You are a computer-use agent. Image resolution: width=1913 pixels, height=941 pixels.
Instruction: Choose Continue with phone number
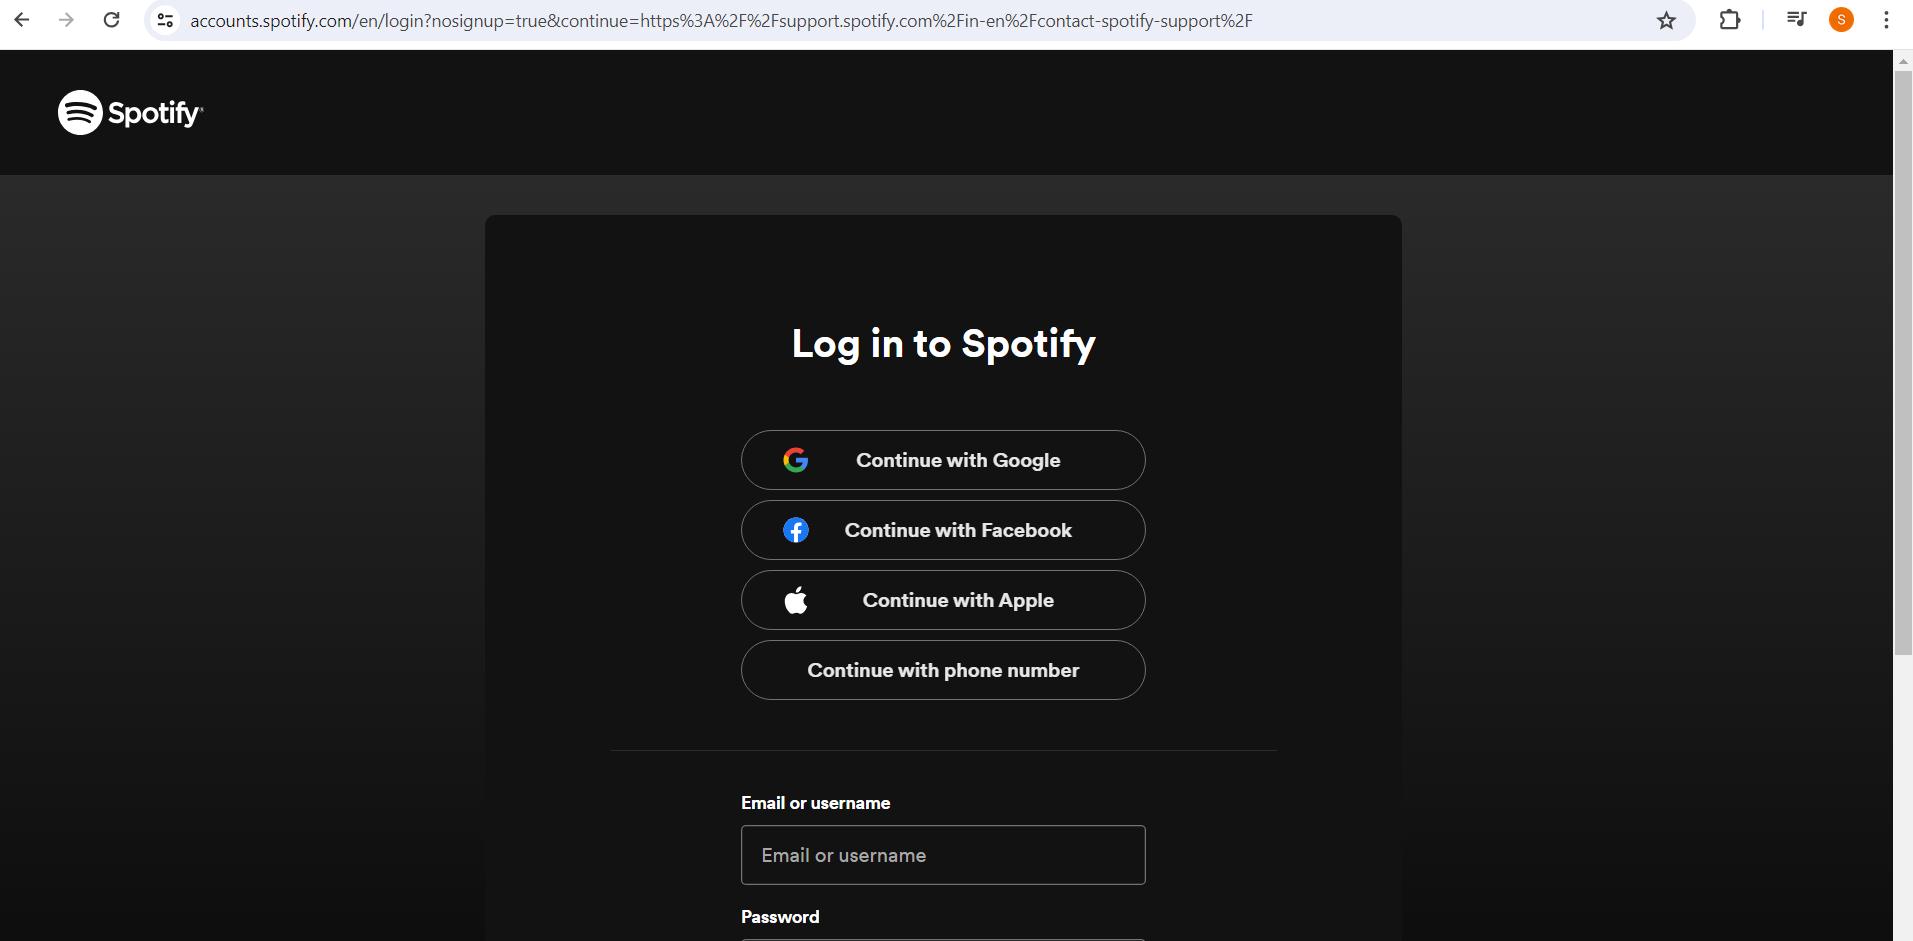pyautogui.click(x=942, y=670)
